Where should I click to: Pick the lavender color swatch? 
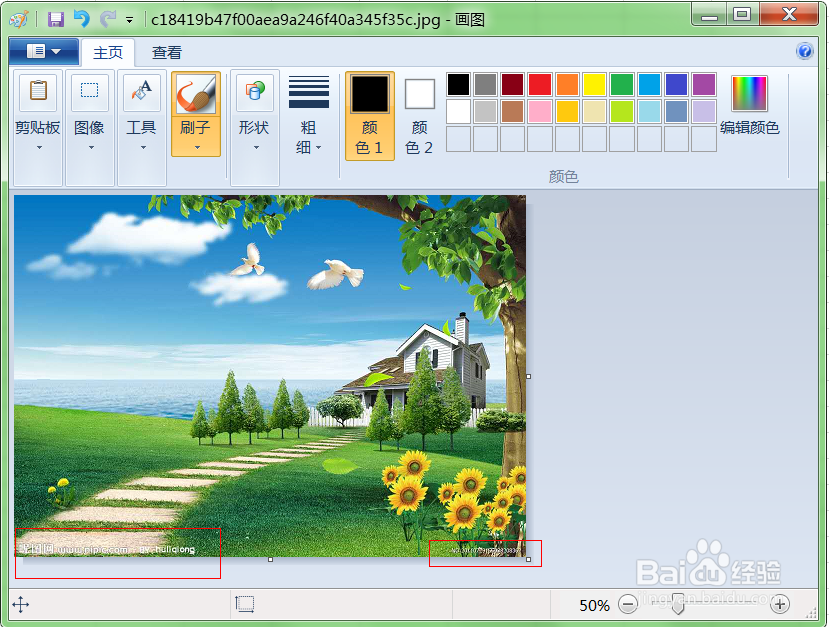pos(704,112)
